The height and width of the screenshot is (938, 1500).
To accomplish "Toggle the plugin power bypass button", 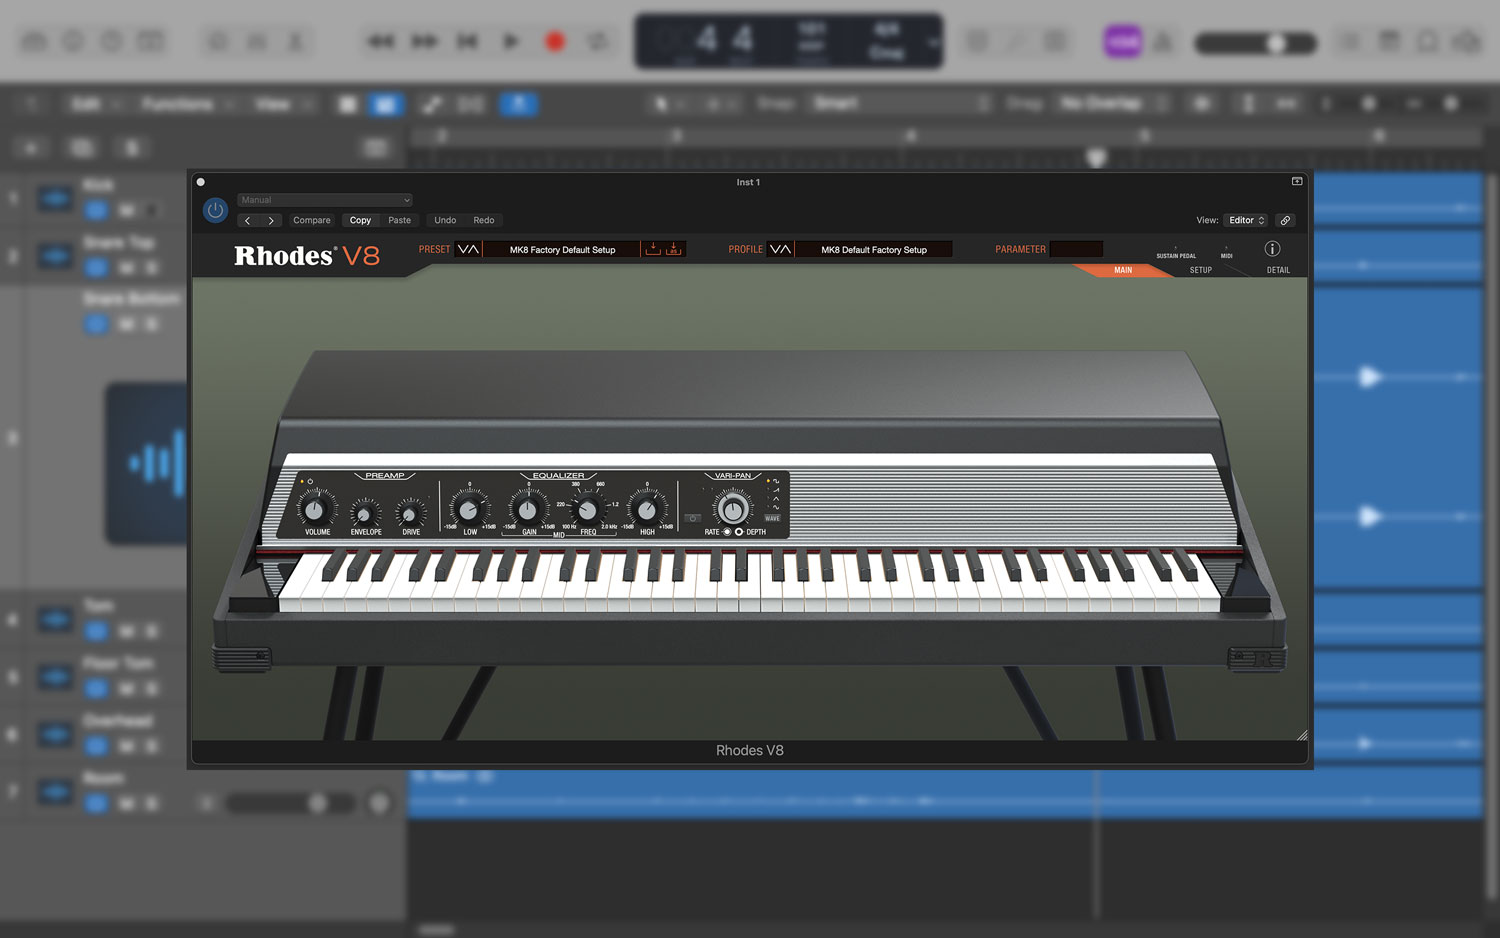I will click(x=215, y=210).
